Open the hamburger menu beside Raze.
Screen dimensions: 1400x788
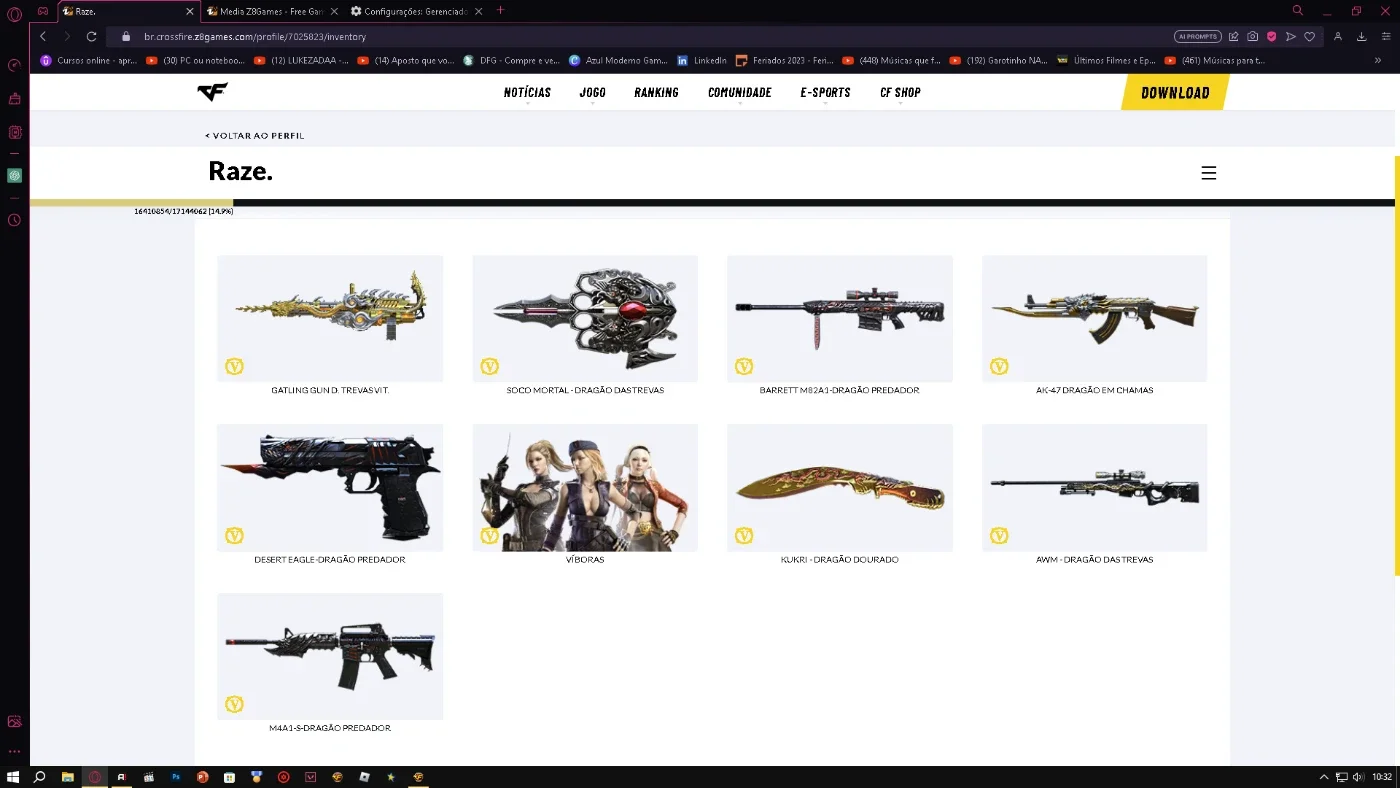(1208, 173)
